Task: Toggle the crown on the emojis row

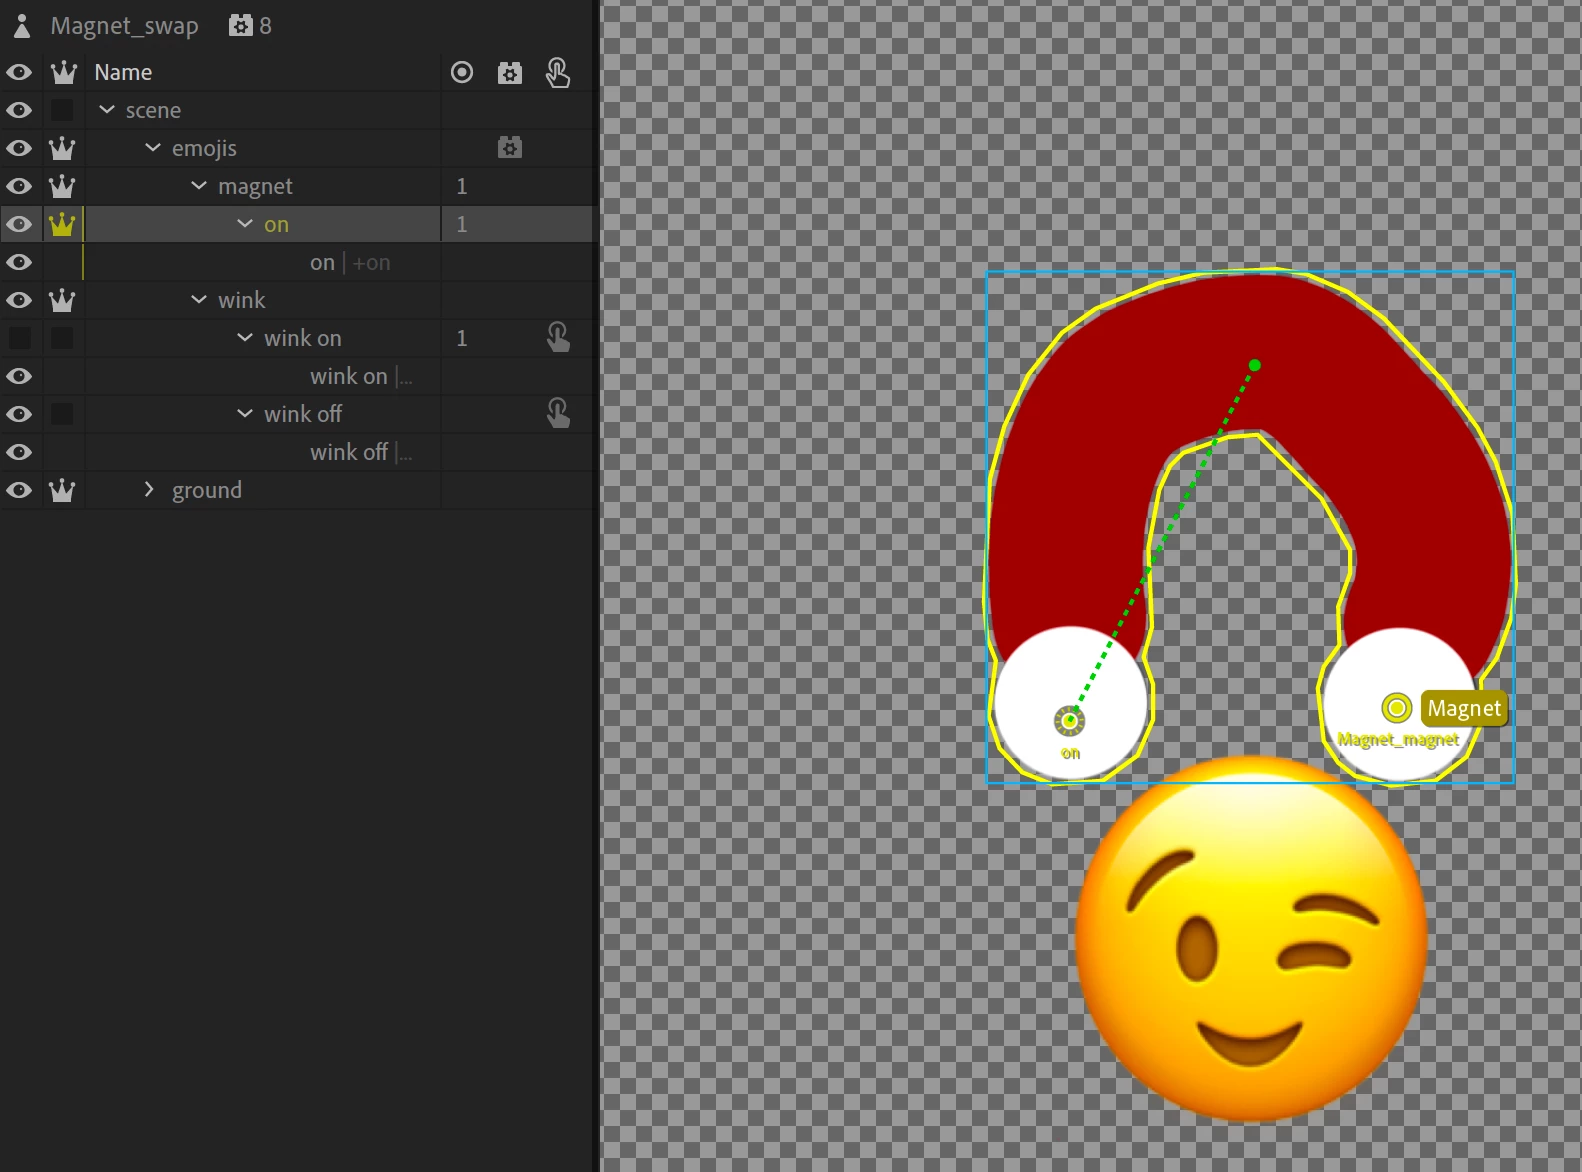Action: [62, 148]
